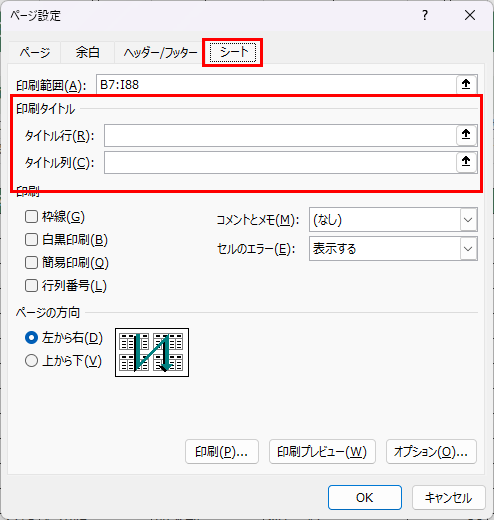Open 印刷プレビュー(W) button
Viewport: 494px width, 520px height.
(322, 452)
